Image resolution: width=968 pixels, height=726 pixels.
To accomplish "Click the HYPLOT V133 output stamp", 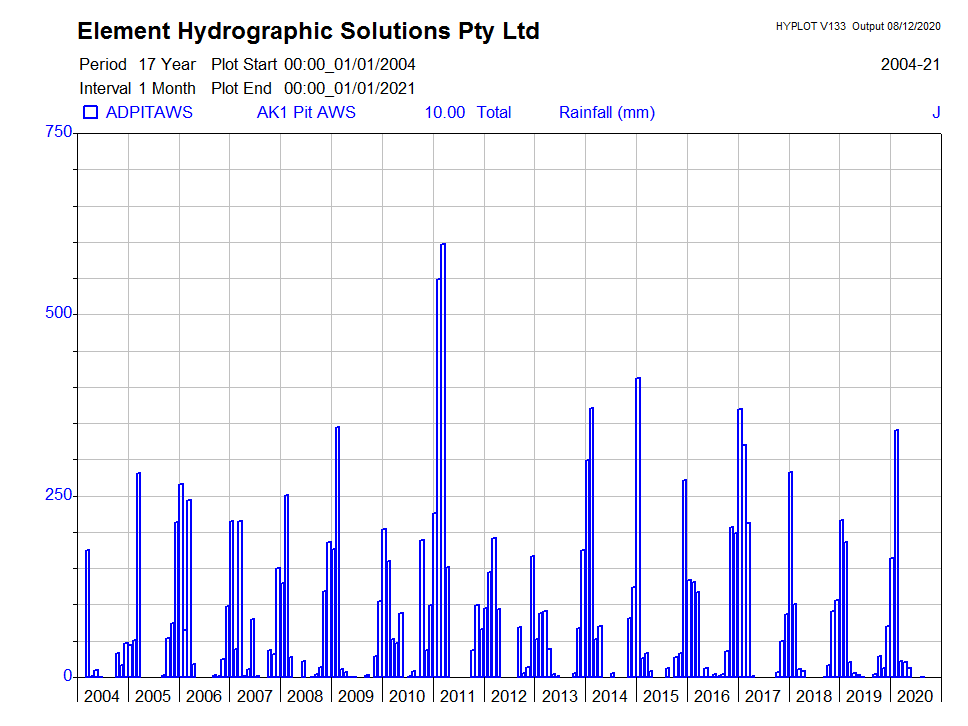I will click(x=857, y=27).
